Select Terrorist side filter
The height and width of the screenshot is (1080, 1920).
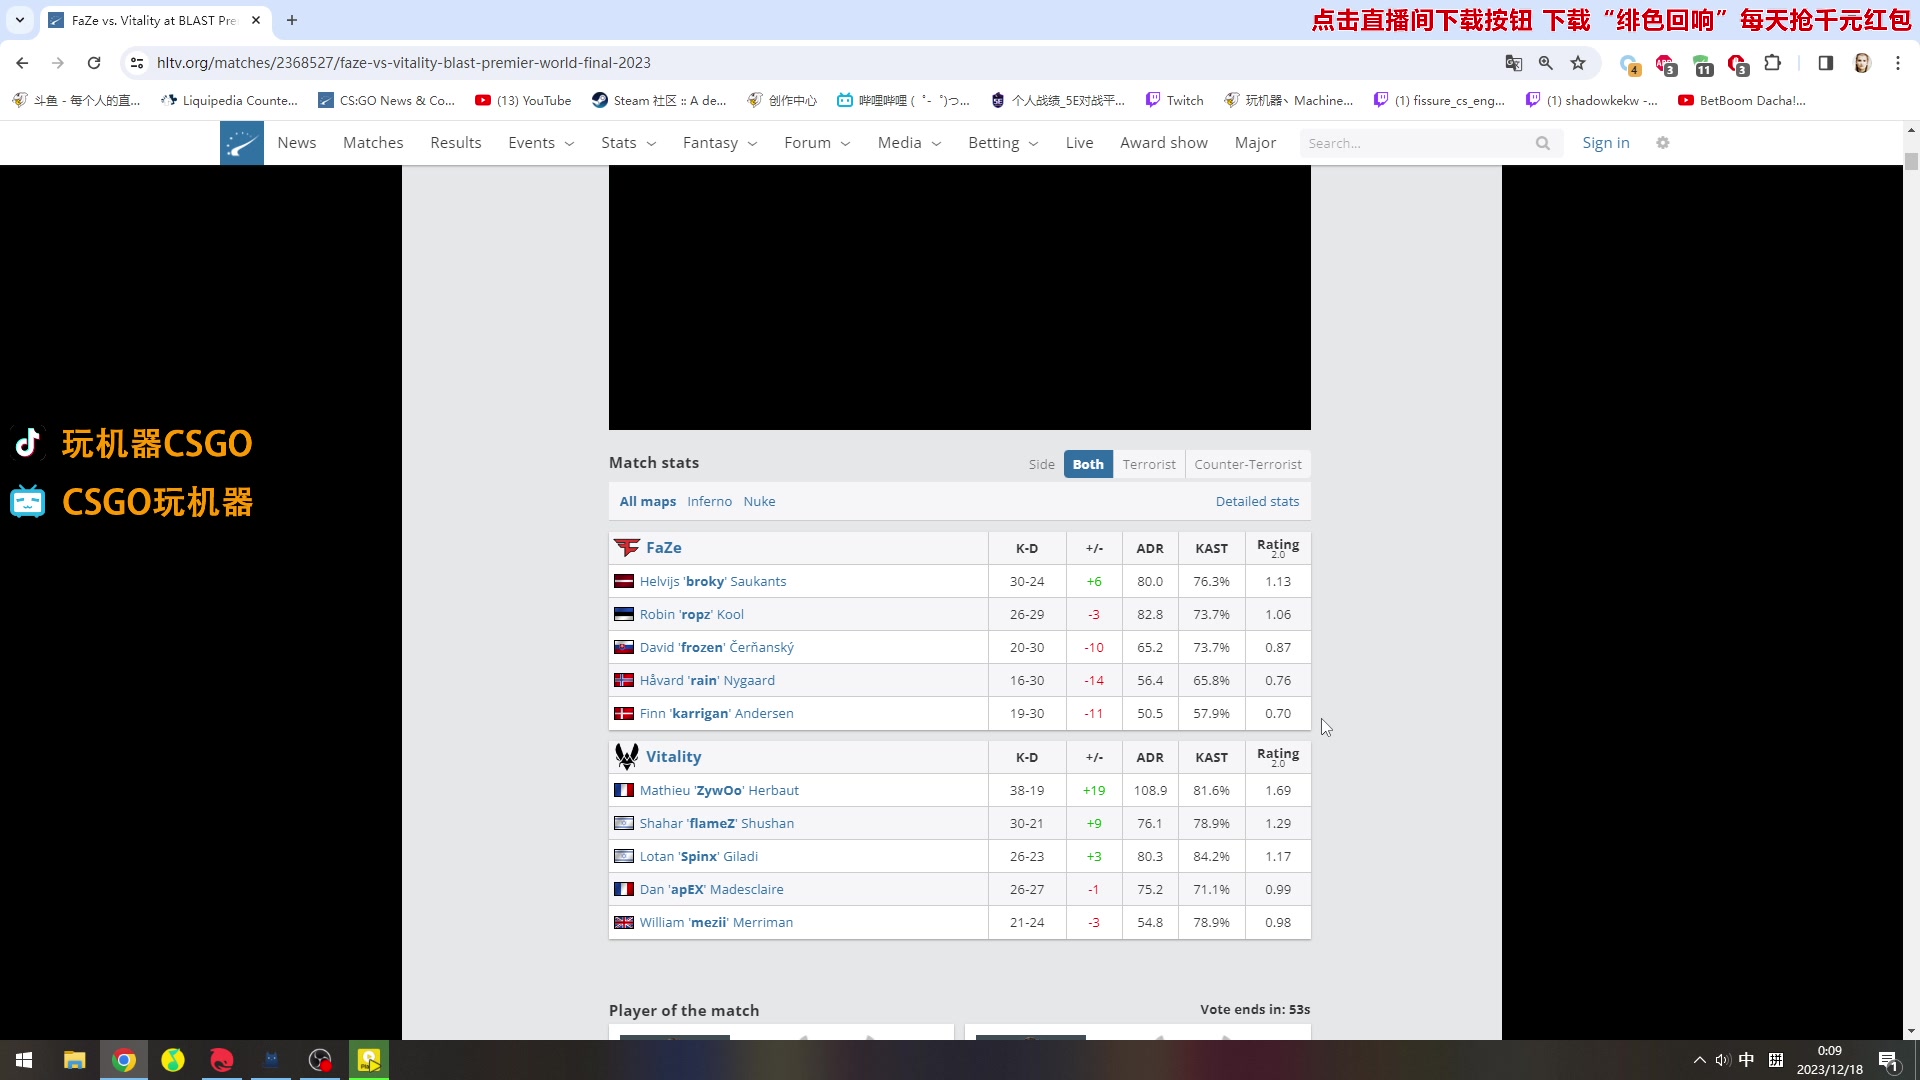click(x=1149, y=464)
